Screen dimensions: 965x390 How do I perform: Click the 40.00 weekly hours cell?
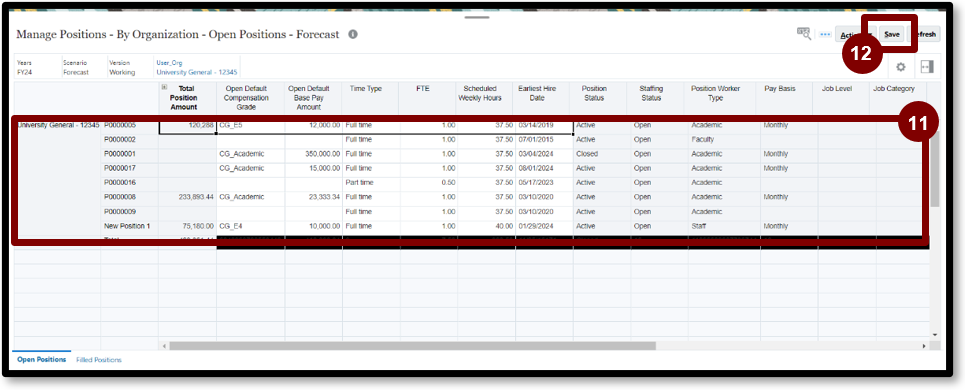pyautogui.click(x=486, y=226)
